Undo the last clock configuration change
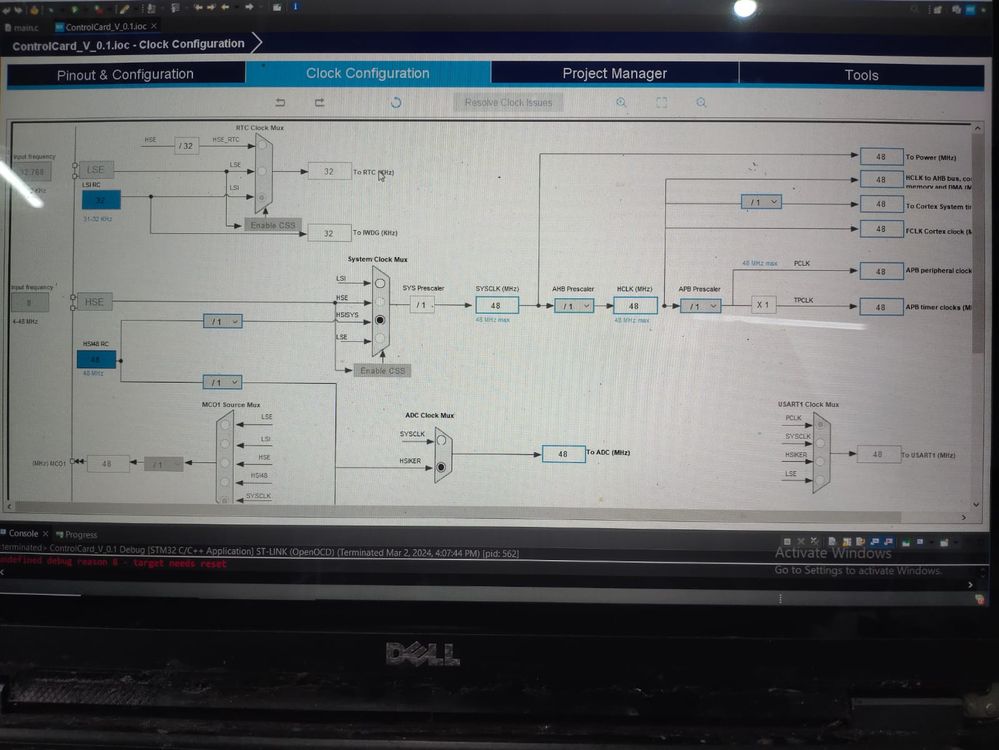 [280, 102]
